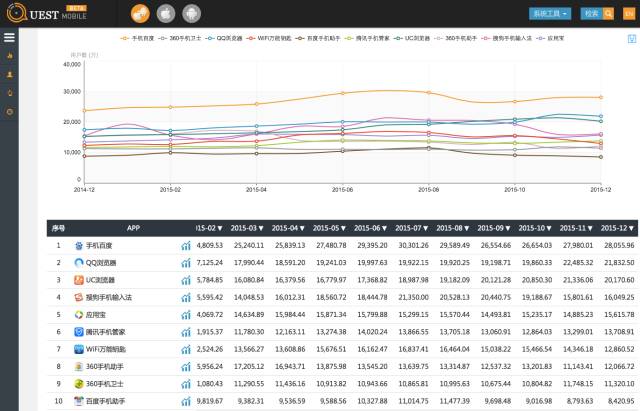Toggle 搜狗手机输入法 series in chart legend
Screen dimensions: 640x411
pos(507,38)
